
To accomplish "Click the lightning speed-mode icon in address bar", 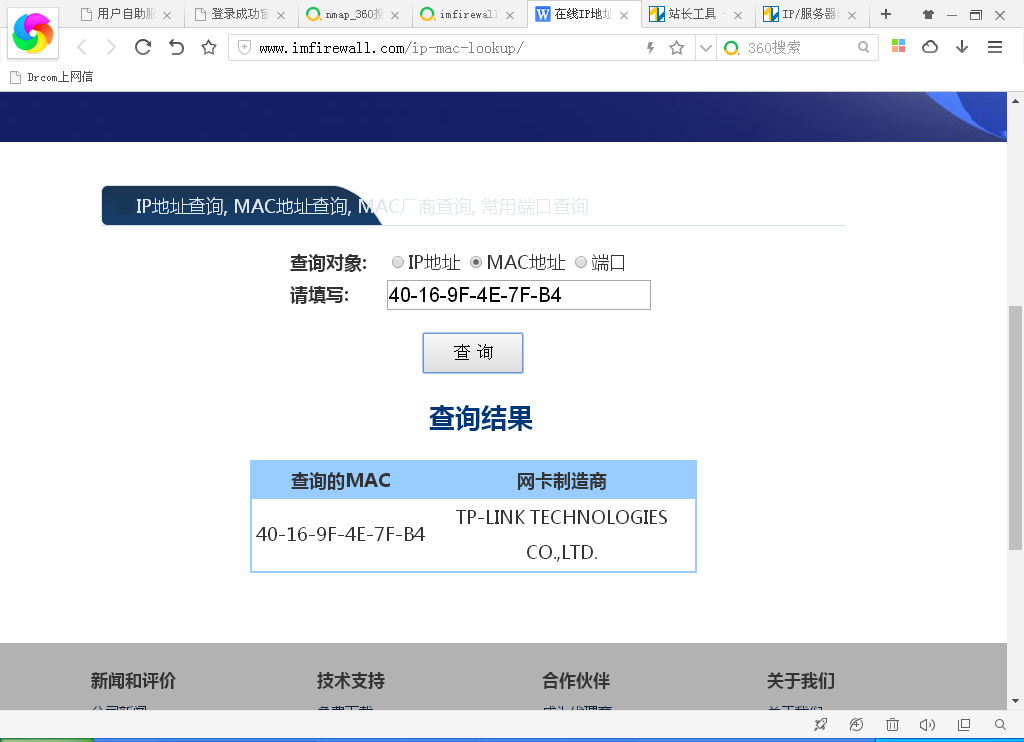I will (650, 48).
